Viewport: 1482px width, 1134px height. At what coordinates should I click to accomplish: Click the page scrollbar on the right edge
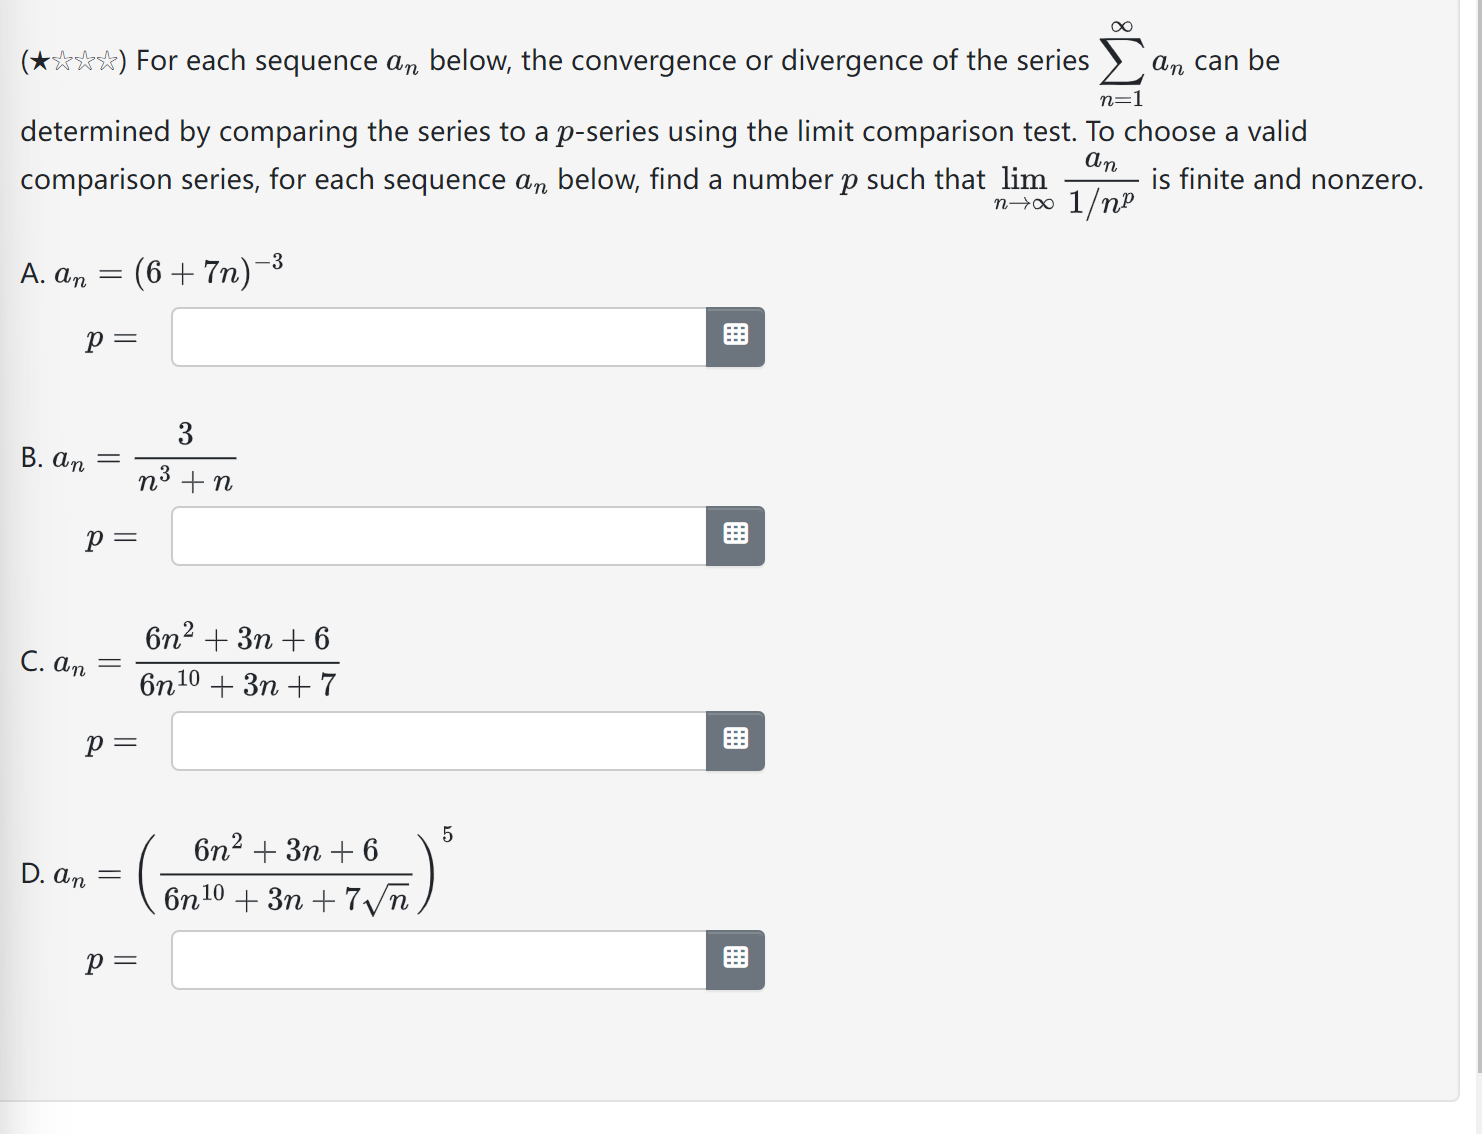(x=1475, y=400)
